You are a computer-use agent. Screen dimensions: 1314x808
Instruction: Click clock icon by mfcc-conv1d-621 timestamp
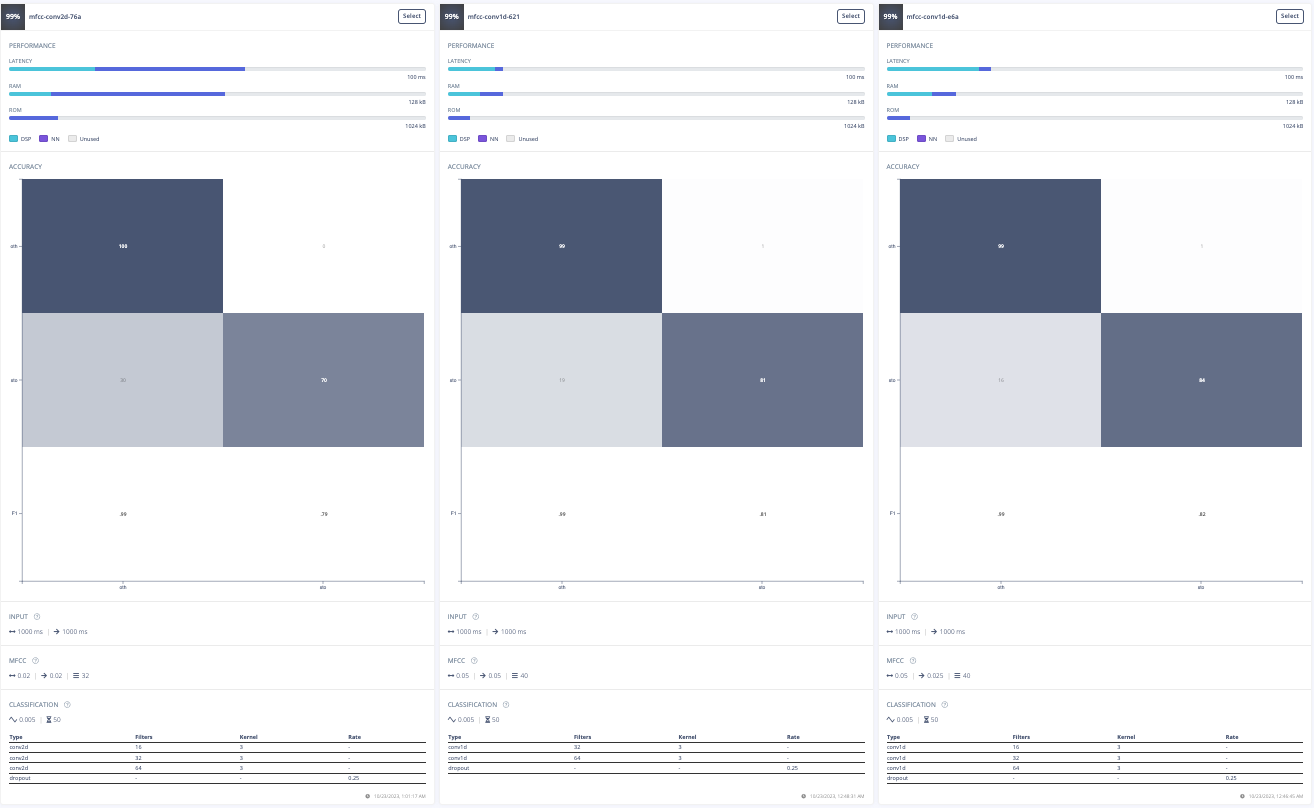[804, 796]
